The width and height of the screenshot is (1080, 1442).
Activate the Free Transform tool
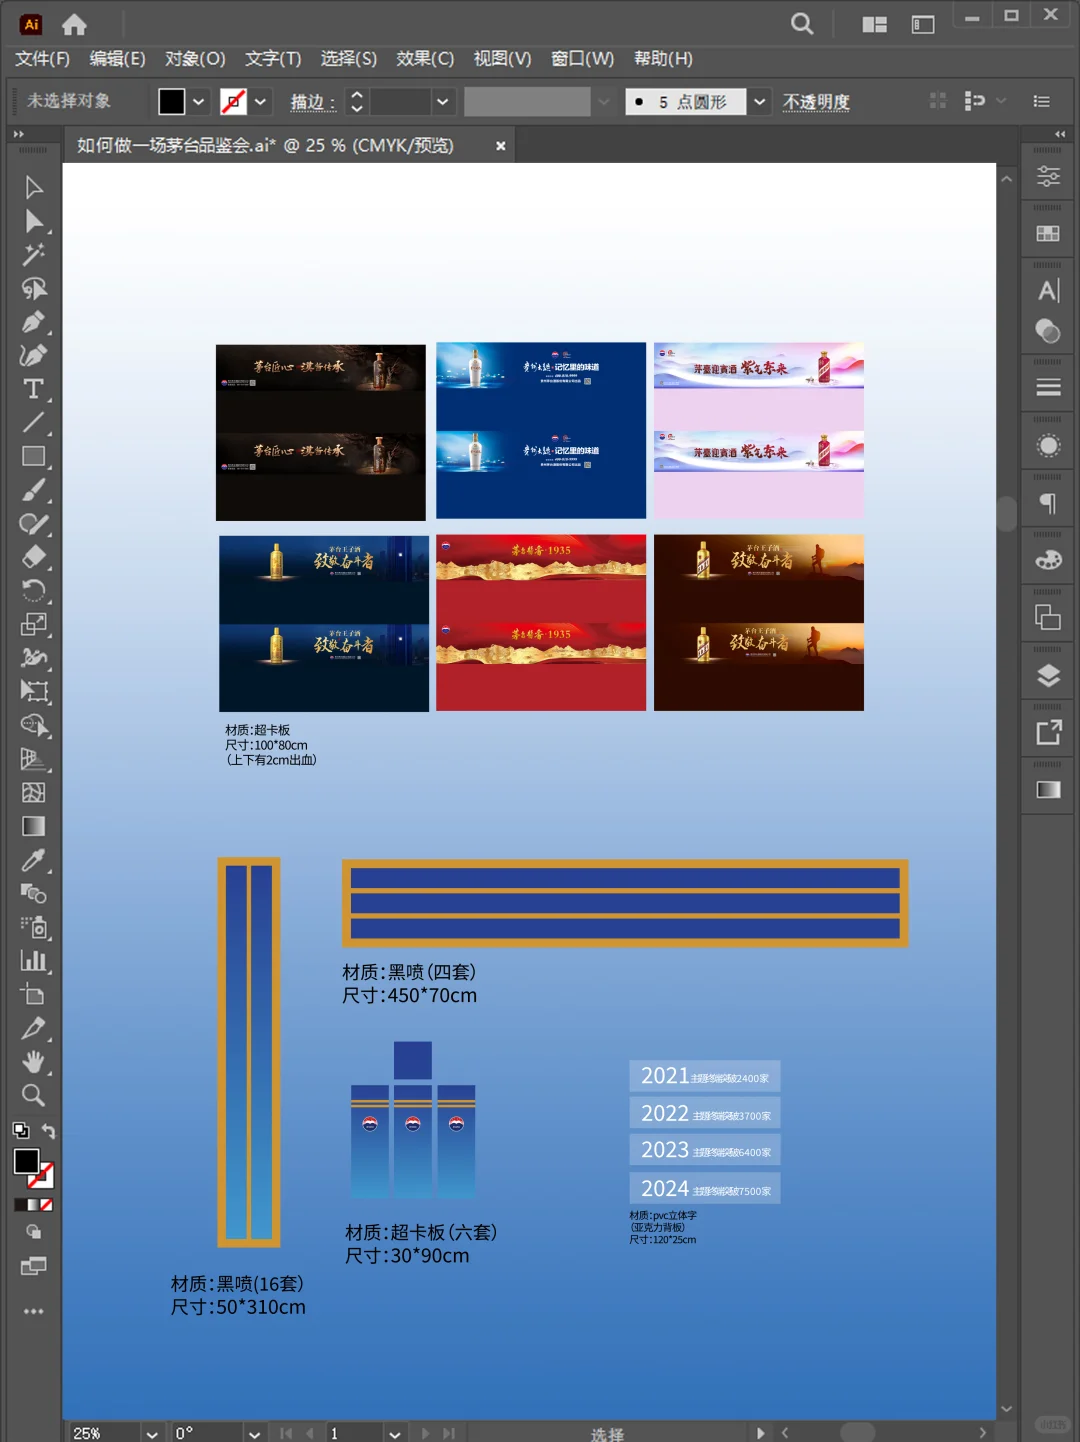[x=34, y=692]
